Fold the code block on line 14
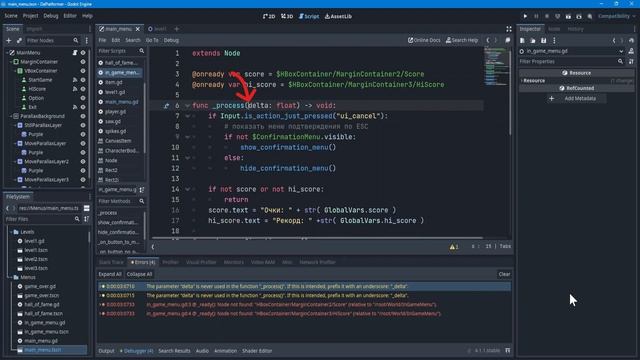Viewport: 640px width, 360px height. coord(187,189)
